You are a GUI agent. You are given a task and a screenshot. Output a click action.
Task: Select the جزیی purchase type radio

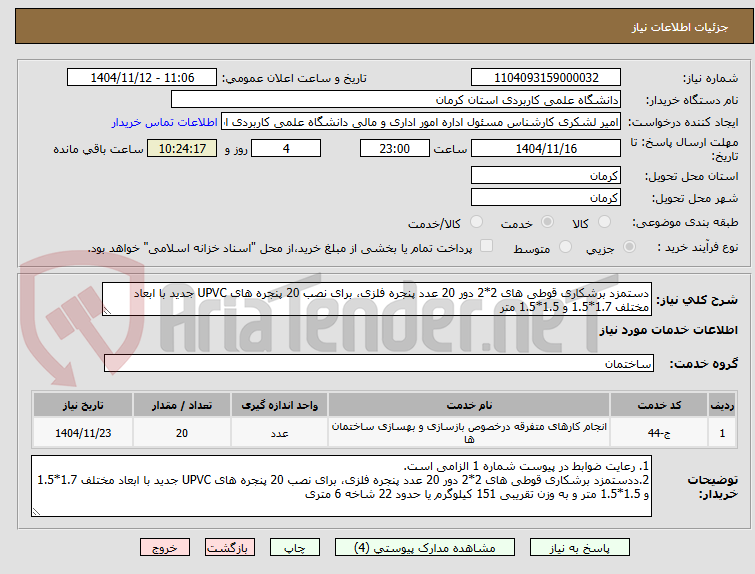coord(629,247)
